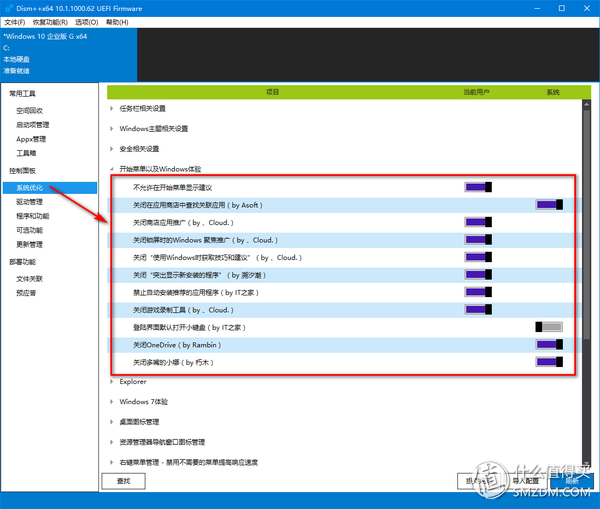Select the row text 关闭OneDrive ( by Rambin )
600x509 pixels.
[x=177, y=345]
